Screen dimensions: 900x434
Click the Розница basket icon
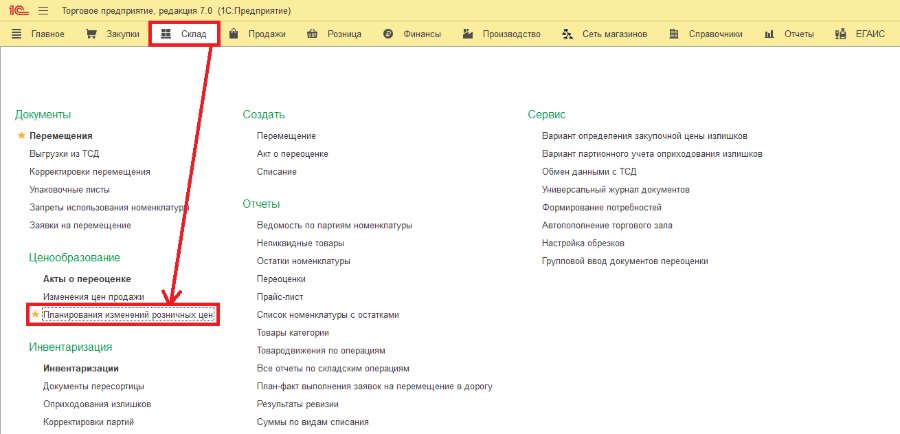pos(312,34)
